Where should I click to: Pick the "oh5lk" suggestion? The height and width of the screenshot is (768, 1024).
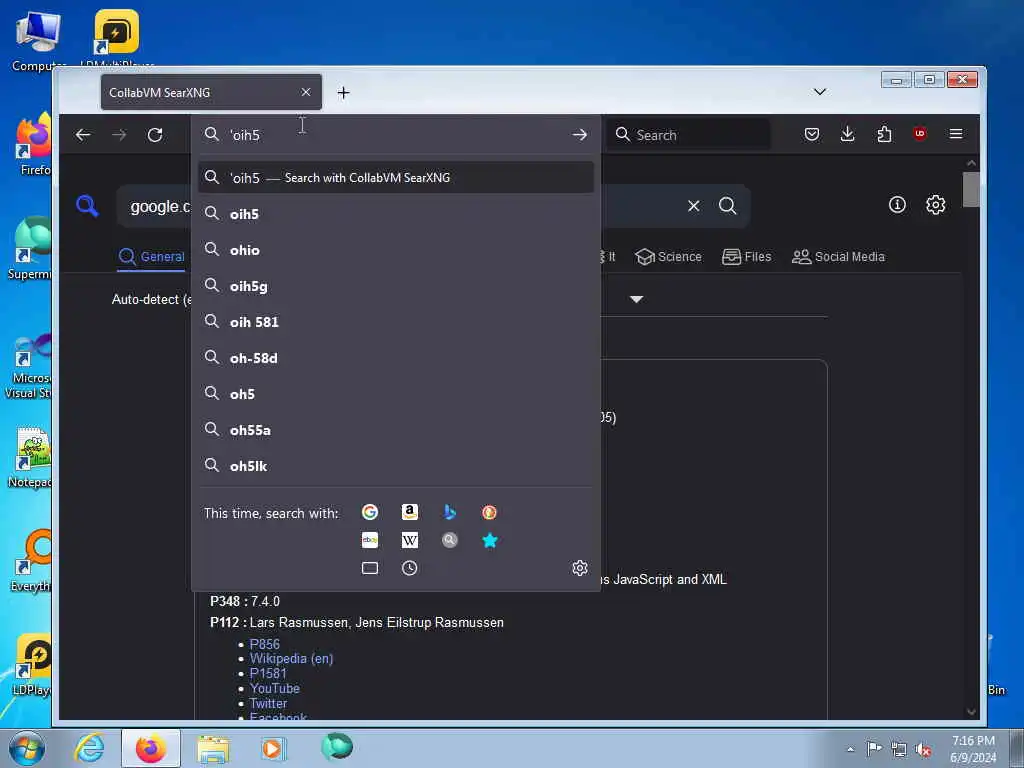pos(396,466)
